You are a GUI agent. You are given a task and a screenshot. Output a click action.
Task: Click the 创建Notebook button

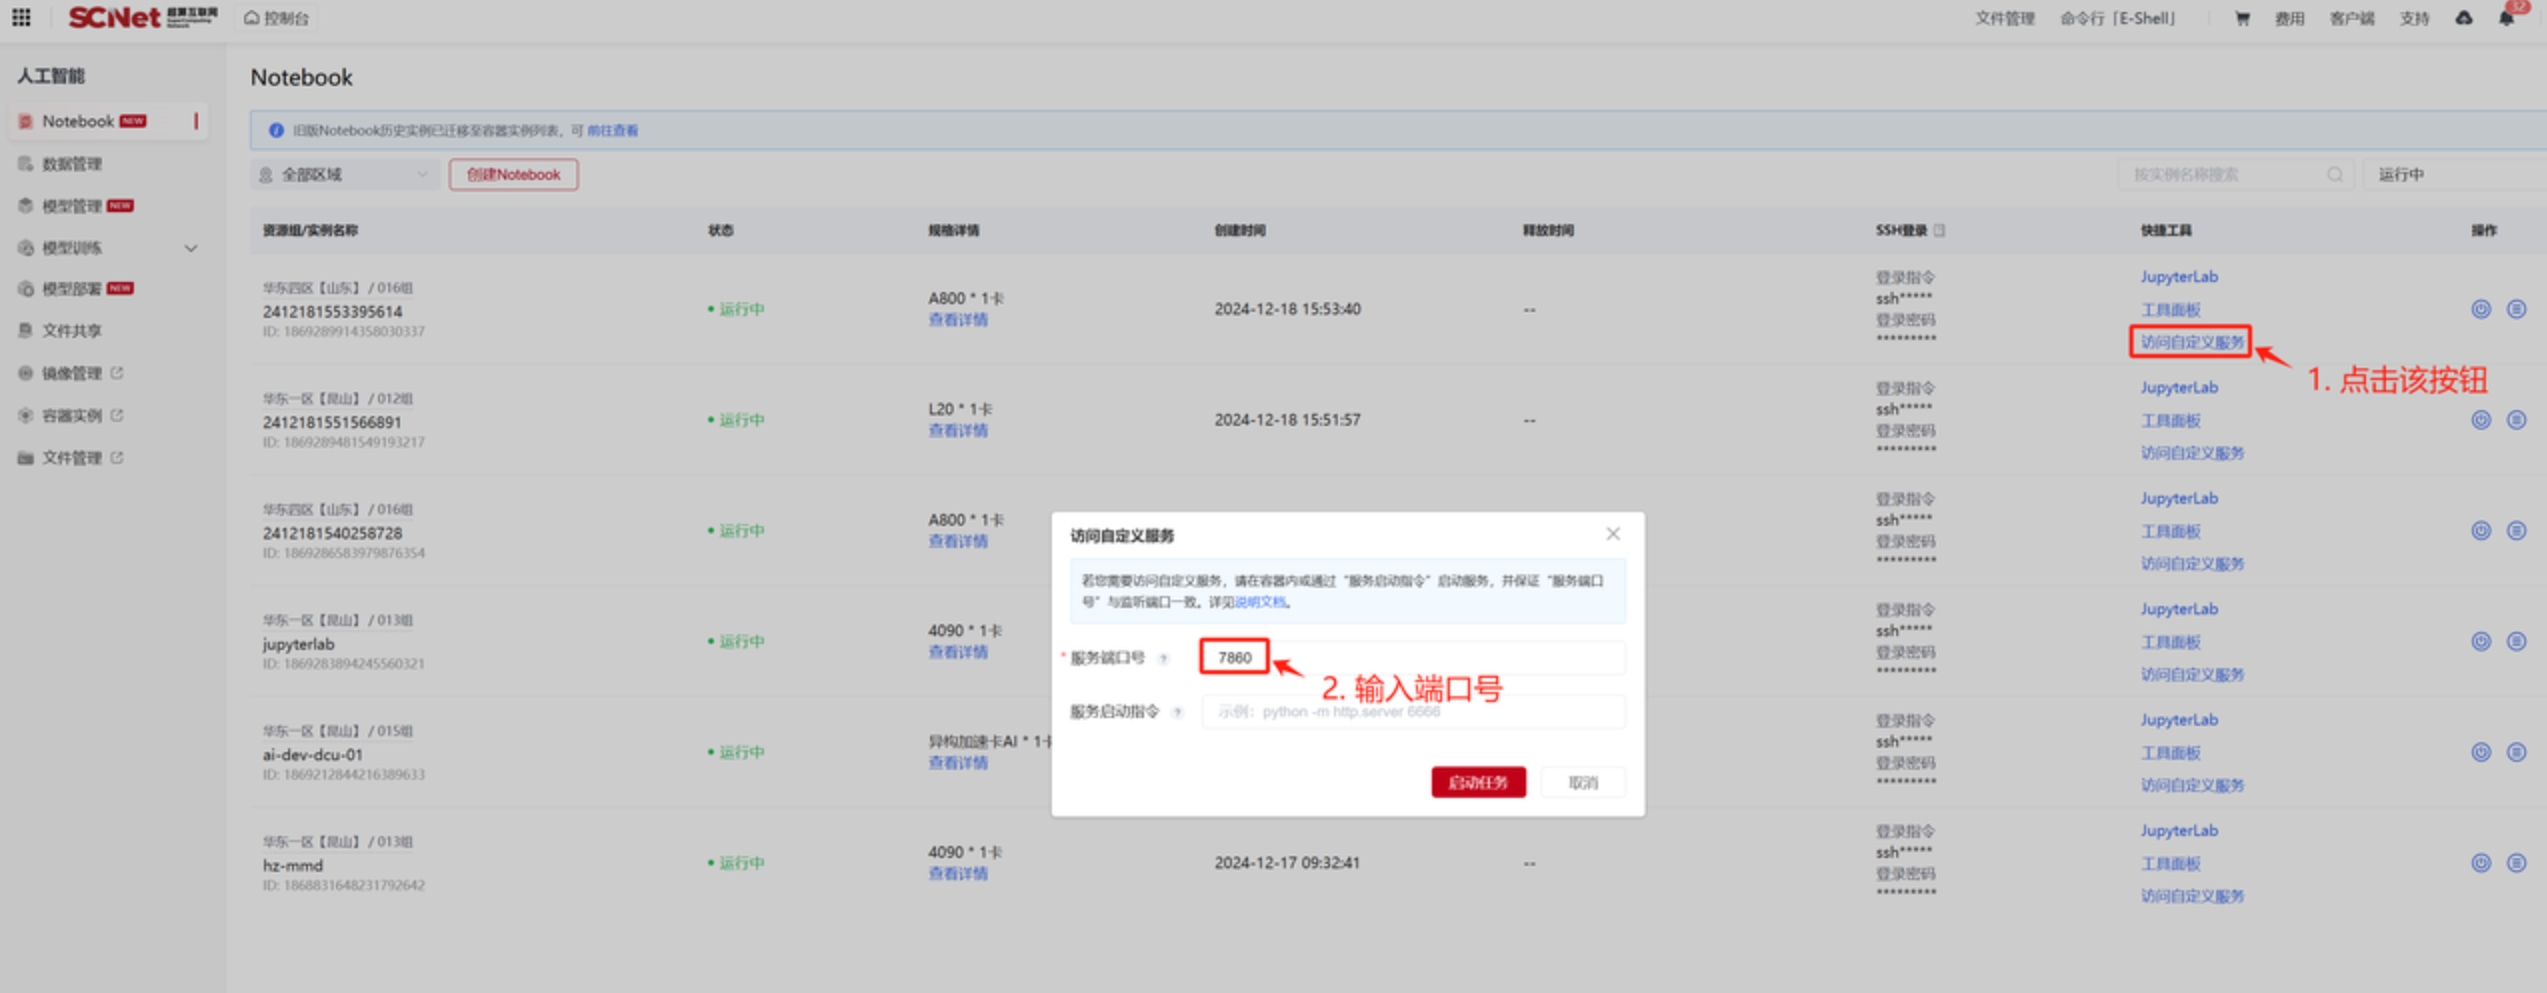[x=513, y=174]
